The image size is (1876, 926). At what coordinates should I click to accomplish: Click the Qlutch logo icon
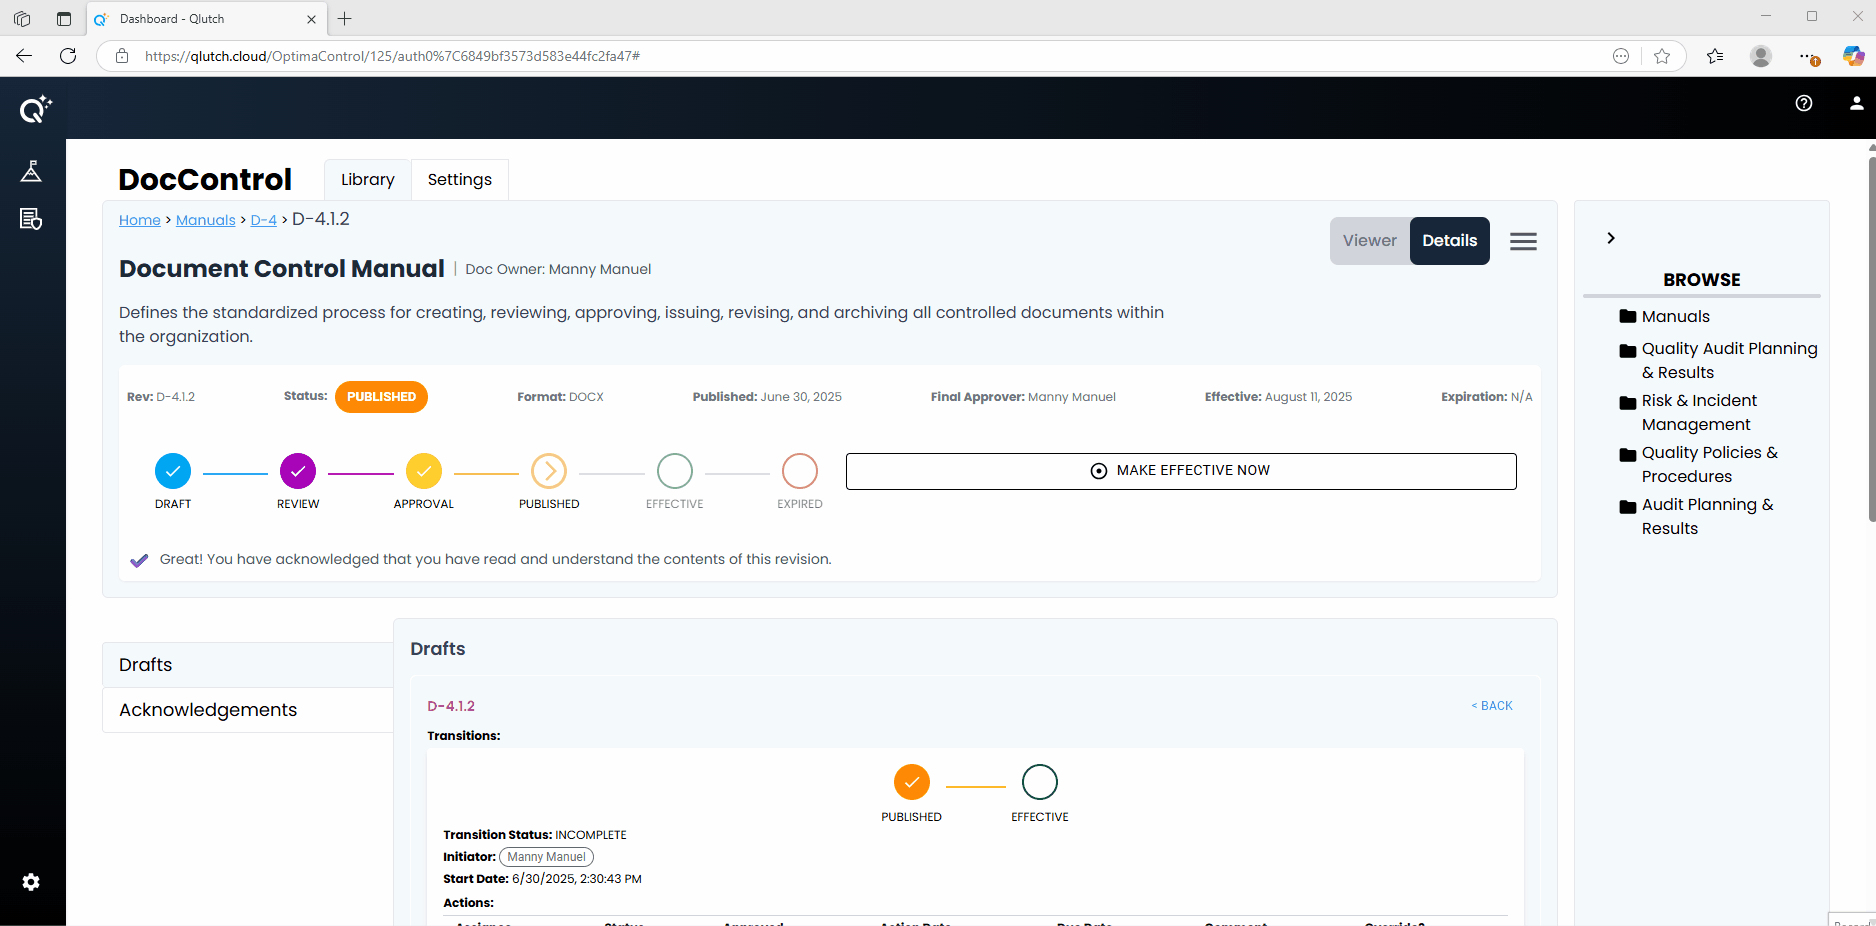(35, 108)
